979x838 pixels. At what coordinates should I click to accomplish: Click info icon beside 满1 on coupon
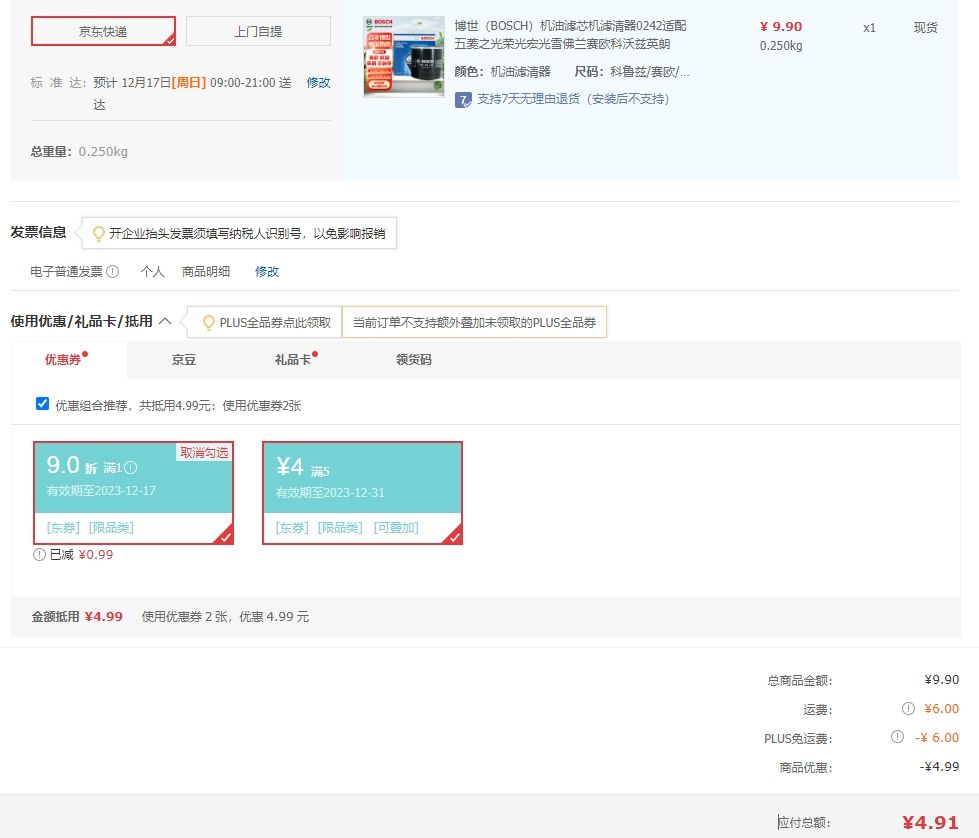(130, 468)
